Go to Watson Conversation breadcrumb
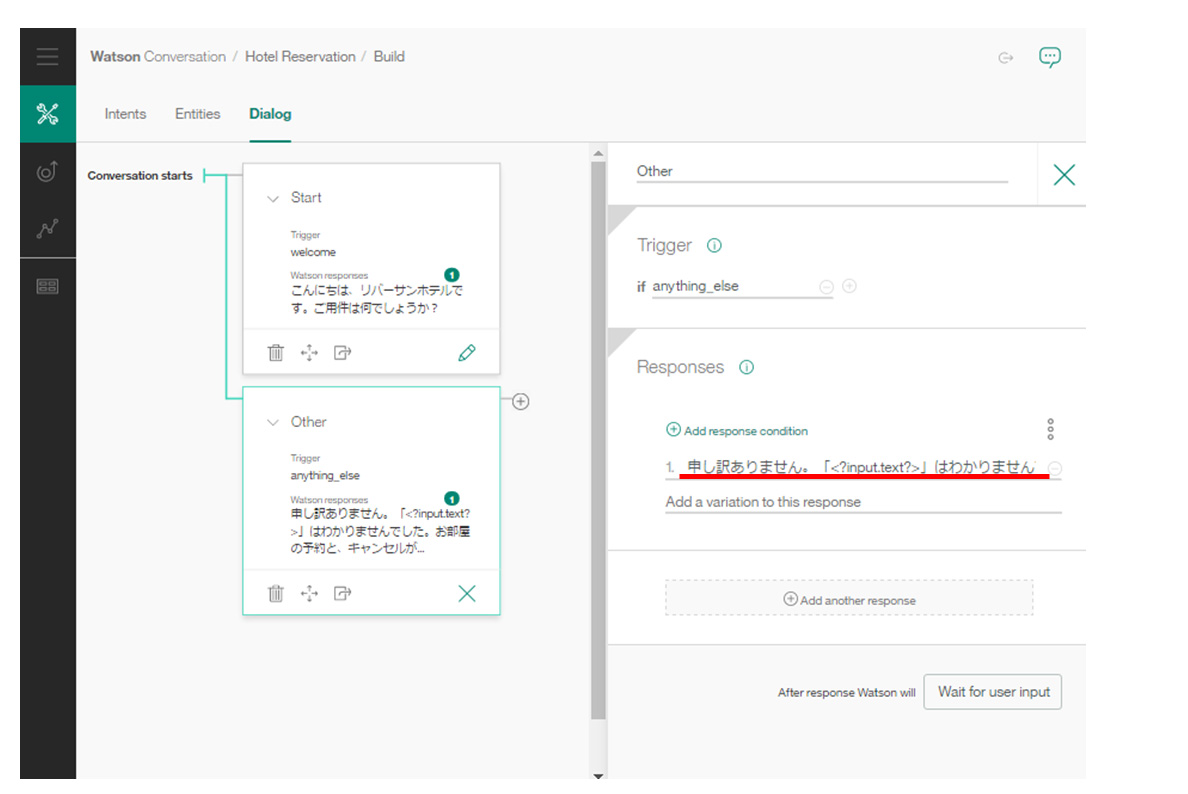The image size is (1188, 794). click(x=158, y=57)
